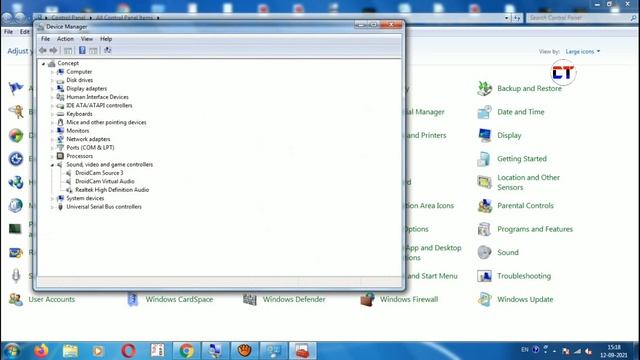640x360 pixels.
Task: Click the Windows Defender icon
Action: tap(250, 299)
